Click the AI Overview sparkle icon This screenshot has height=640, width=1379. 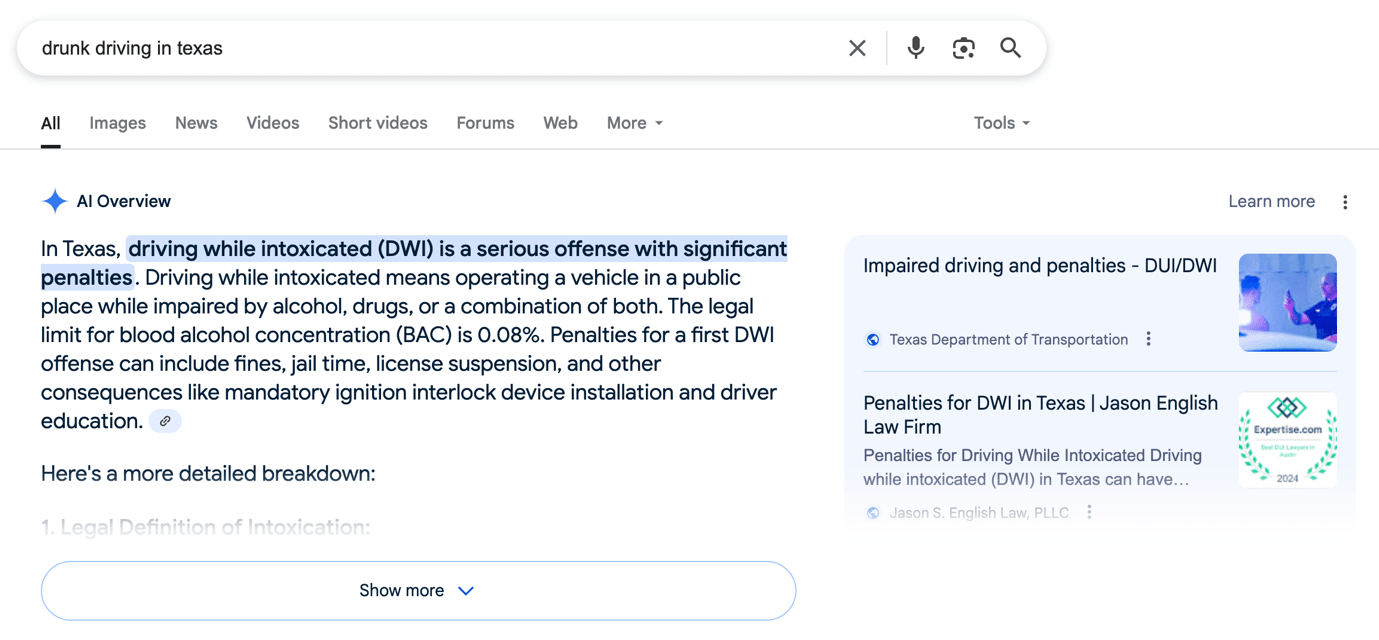[54, 201]
